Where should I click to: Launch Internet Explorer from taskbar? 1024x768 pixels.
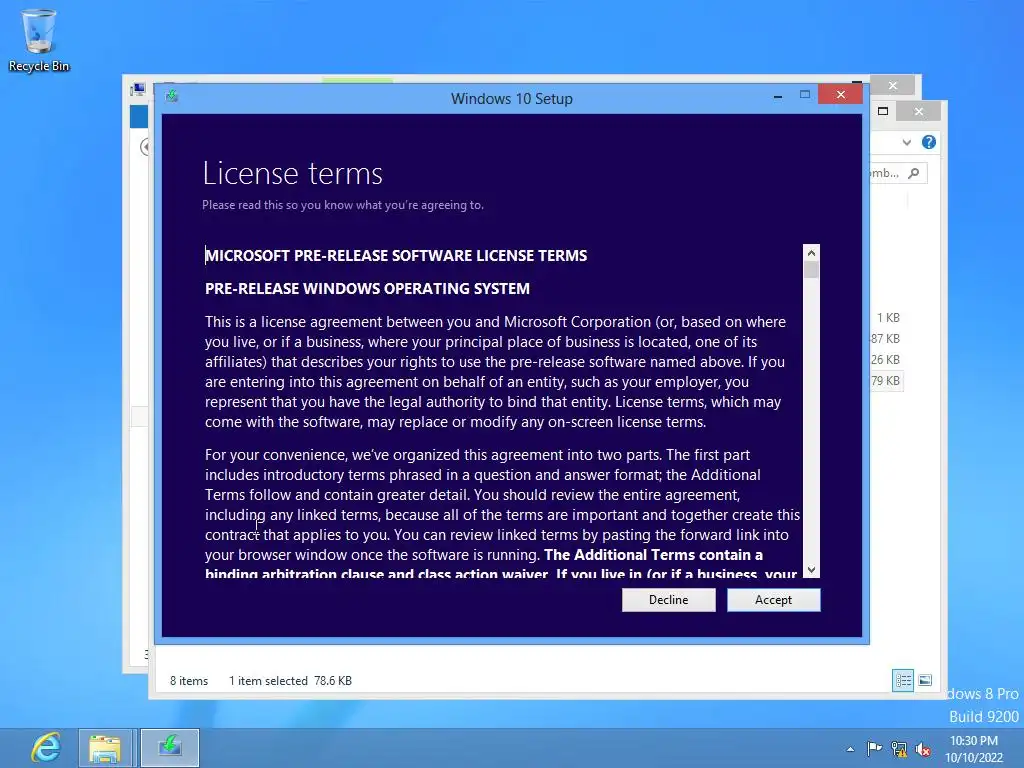pos(46,748)
